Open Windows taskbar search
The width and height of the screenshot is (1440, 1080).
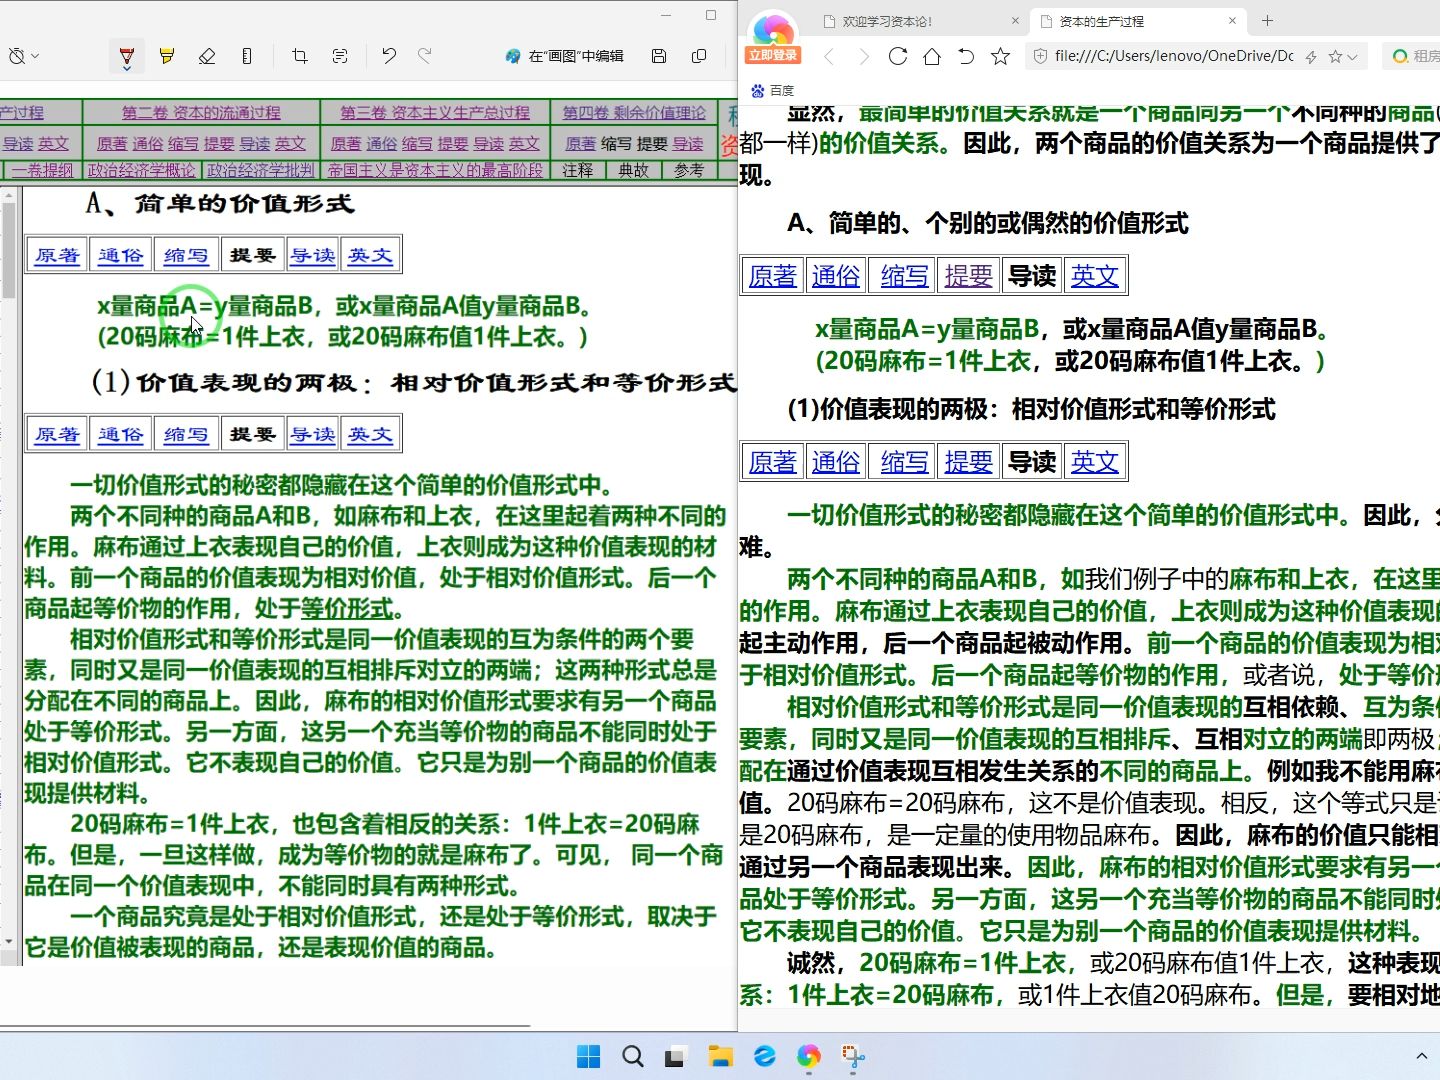point(633,1056)
